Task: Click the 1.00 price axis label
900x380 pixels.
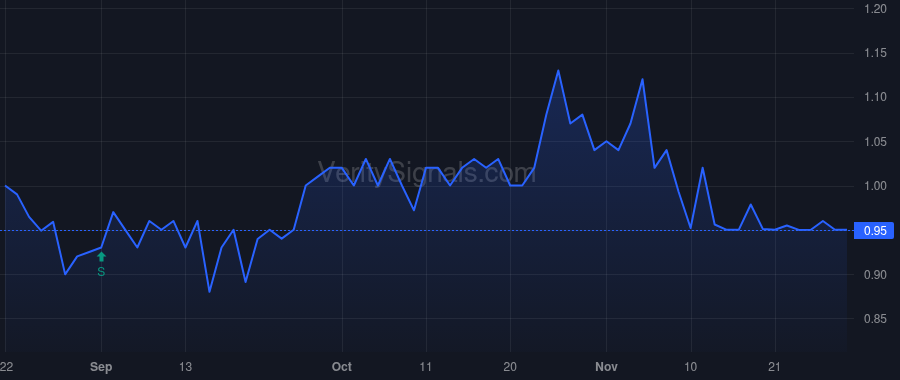Action: pyautogui.click(x=875, y=186)
